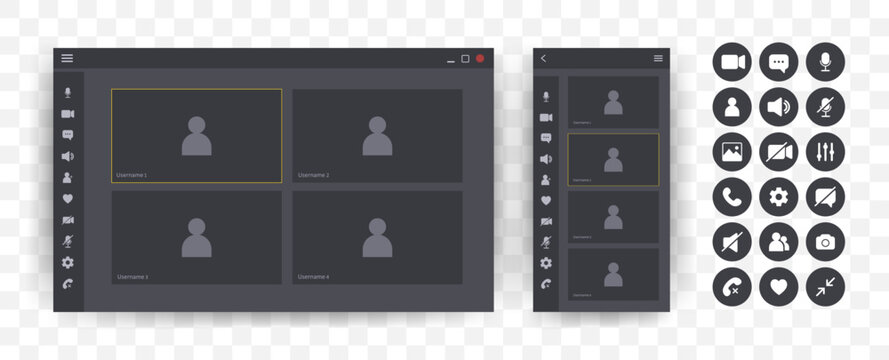Click the round muted microphone icon button
889x360 pixels.
click(826, 107)
